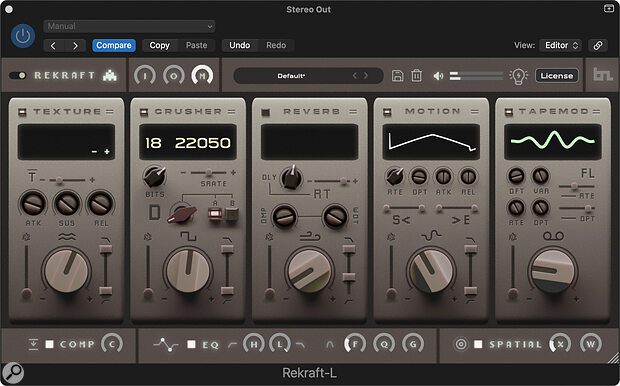620x386 pixels.
Task: Click the Texture waves icon
Action: pyautogui.click(x=66, y=237)
